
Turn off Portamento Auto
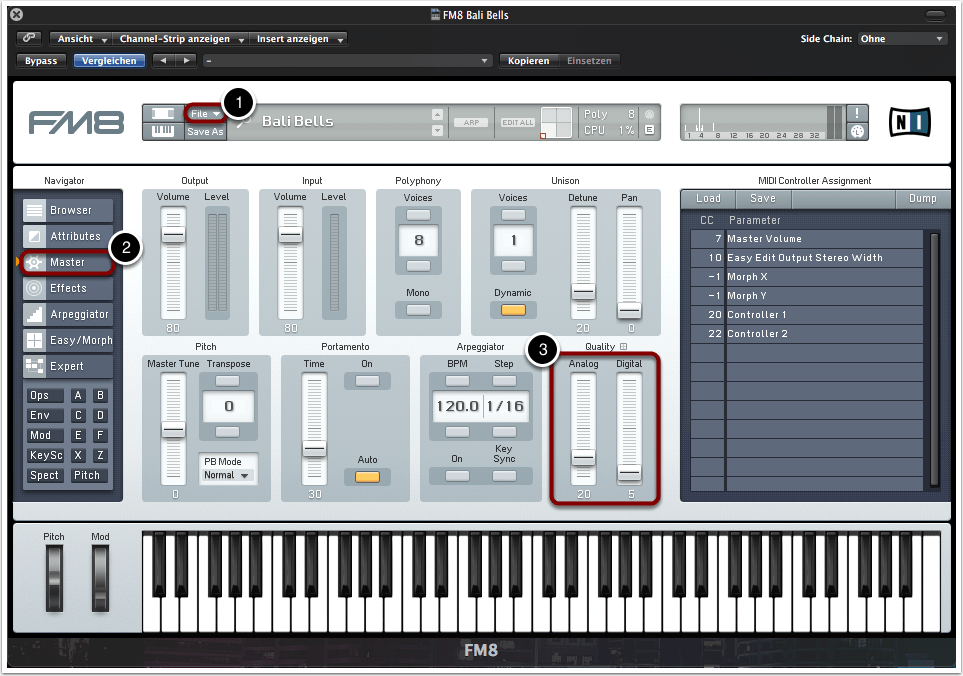coord(367,476)
